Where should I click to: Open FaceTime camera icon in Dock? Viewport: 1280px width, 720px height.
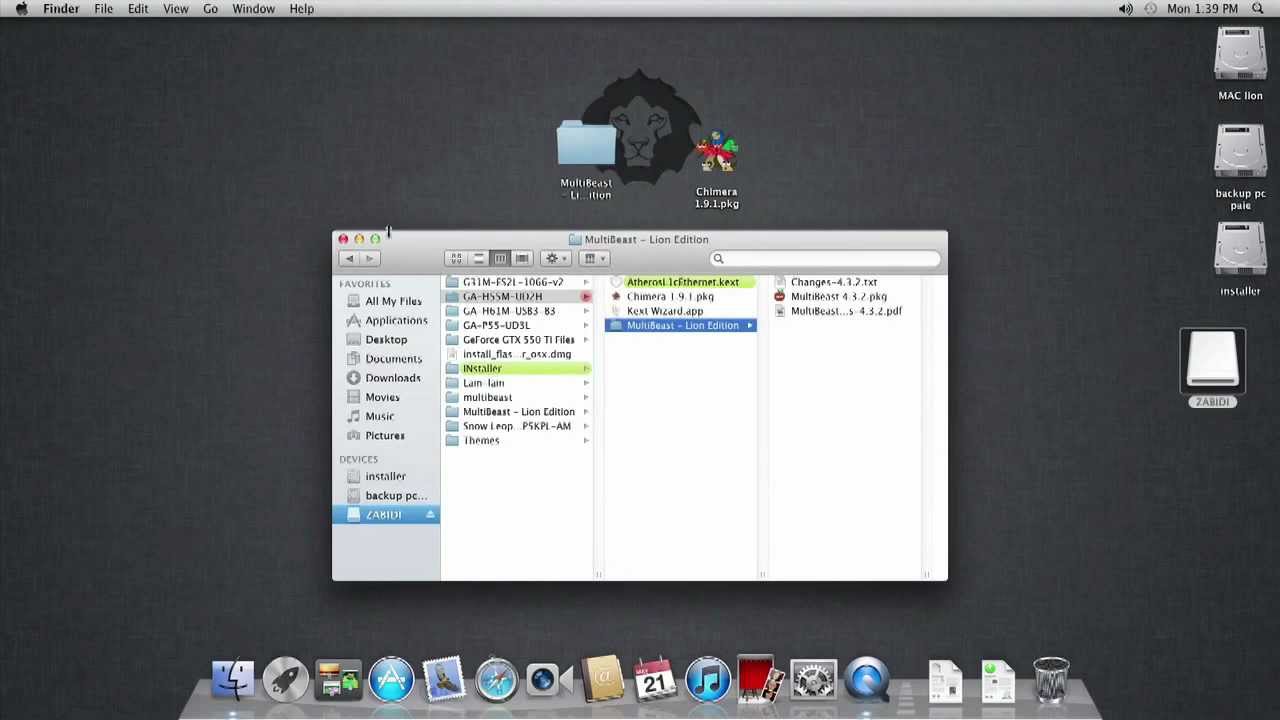pyautogui.click(x=549, y=680)
